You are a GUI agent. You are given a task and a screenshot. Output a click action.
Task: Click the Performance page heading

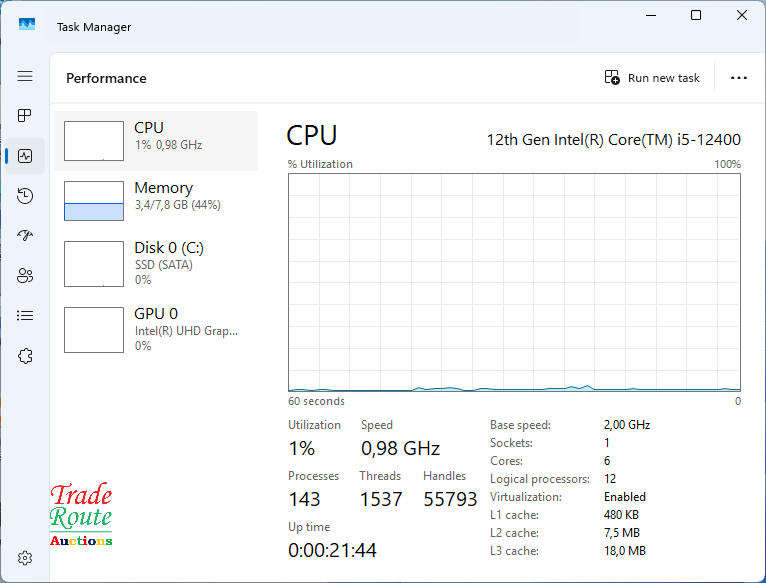(106, 78)
